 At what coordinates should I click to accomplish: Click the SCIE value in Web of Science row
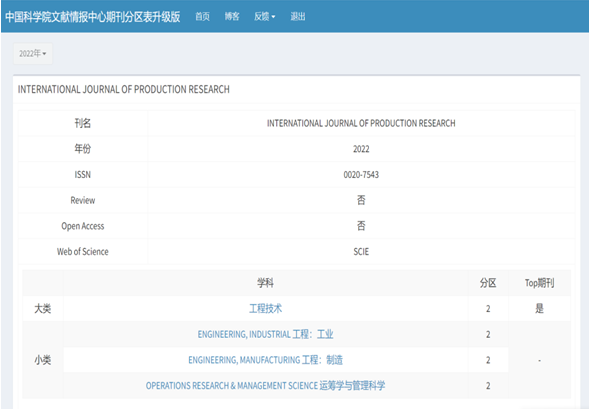tap(361, 252)
